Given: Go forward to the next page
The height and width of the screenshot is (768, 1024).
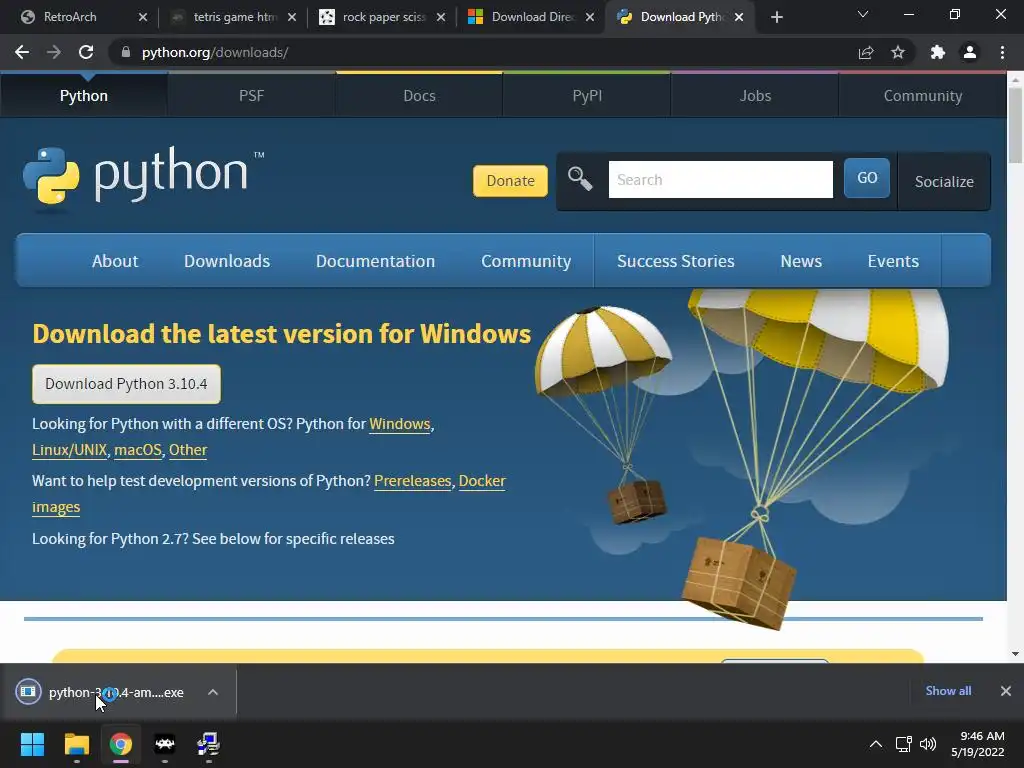Looking at the screenshot, I should pyautogui.click(x=54, y=52).
